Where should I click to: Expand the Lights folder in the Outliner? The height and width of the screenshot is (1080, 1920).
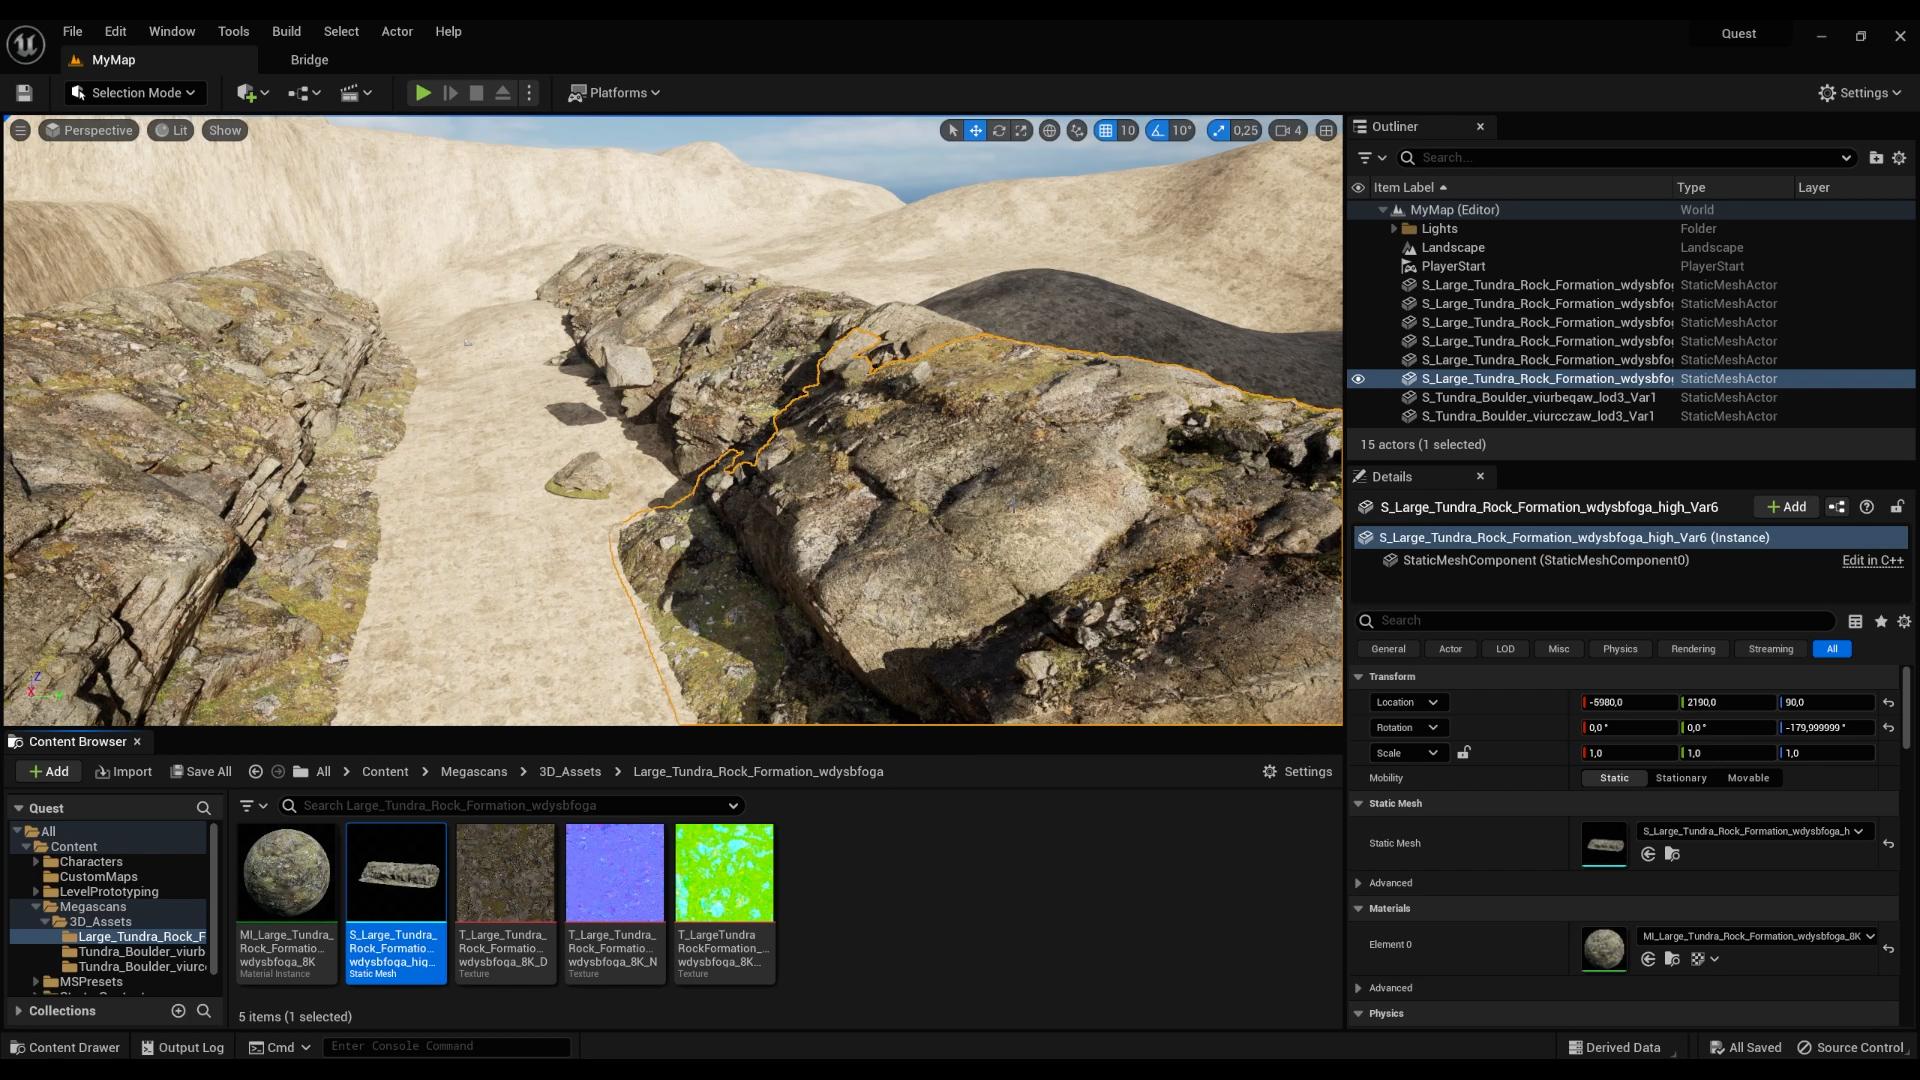[1396, 228]
